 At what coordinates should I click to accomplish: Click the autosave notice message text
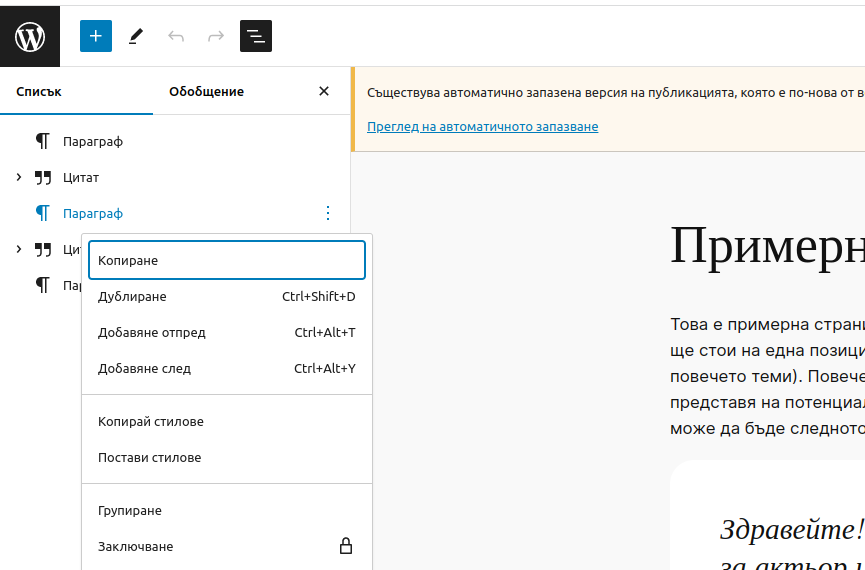[x=616, y=92]
